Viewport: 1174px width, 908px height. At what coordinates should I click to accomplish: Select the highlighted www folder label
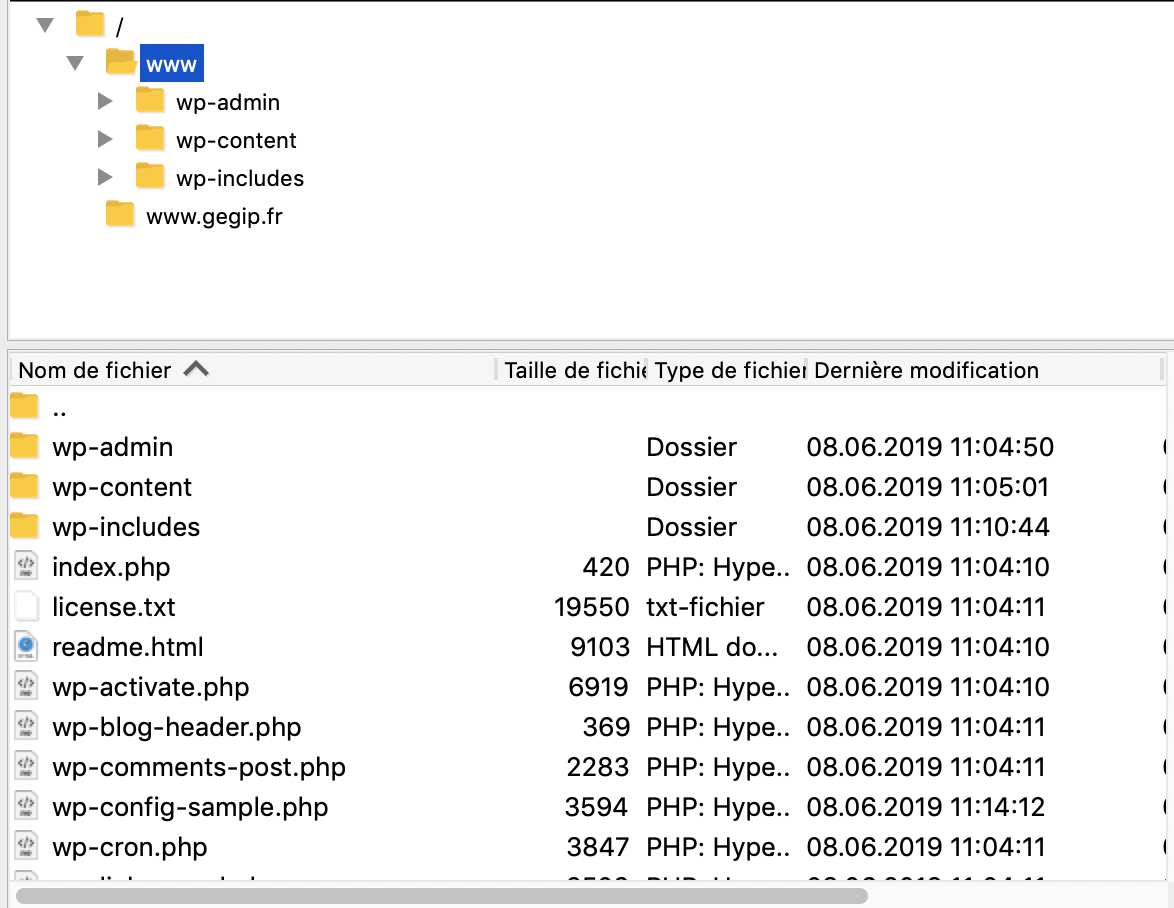click(172, 65)
